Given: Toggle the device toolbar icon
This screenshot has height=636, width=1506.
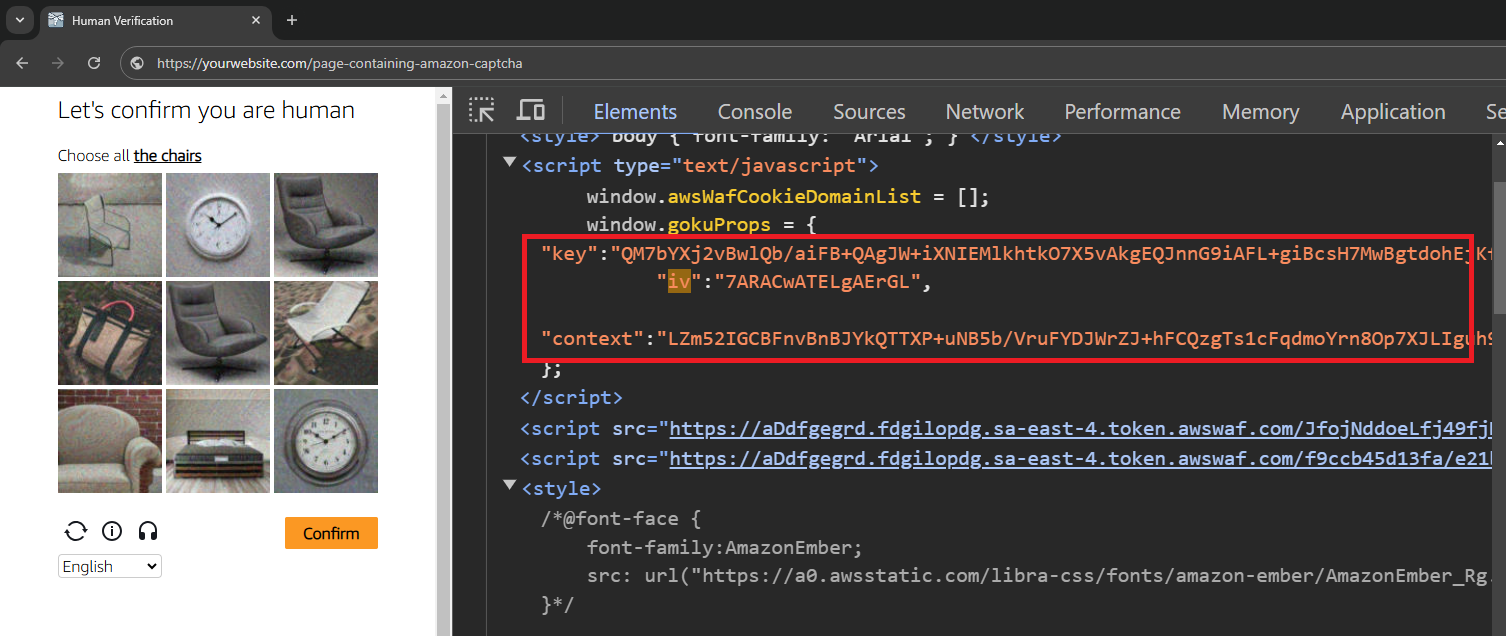Looking at the screenshot, I should (x=530, y=111).
